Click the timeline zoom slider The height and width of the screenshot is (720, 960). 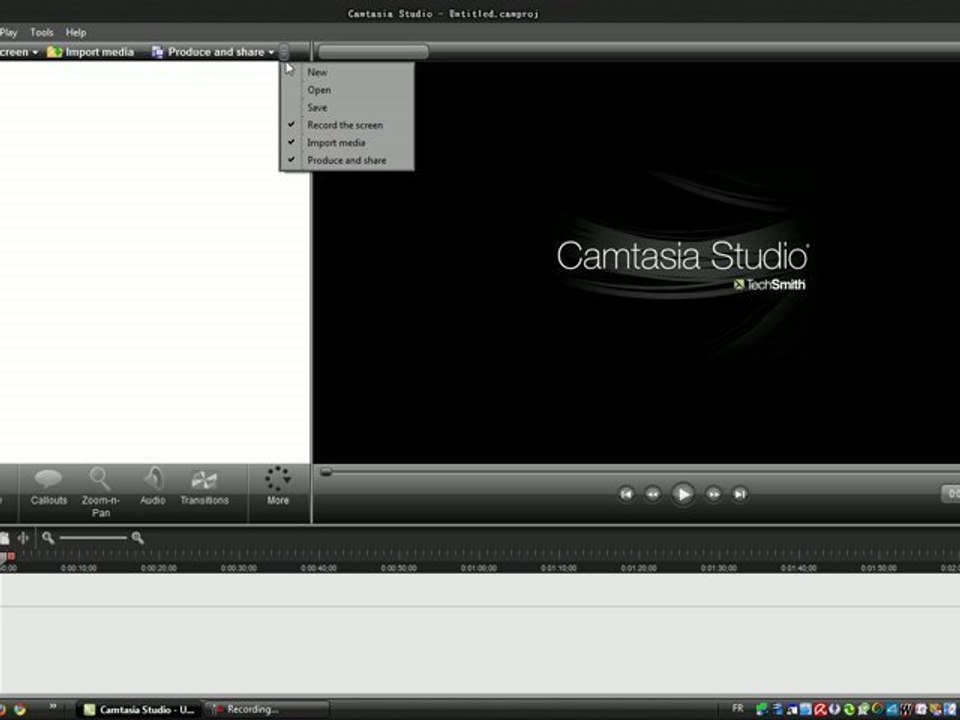pyautogui.click(x=93, y=538)
